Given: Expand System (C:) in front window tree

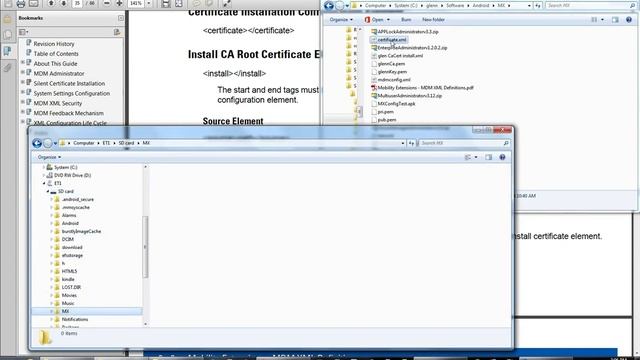Looking at the screenshot, I should pos(44,167).
